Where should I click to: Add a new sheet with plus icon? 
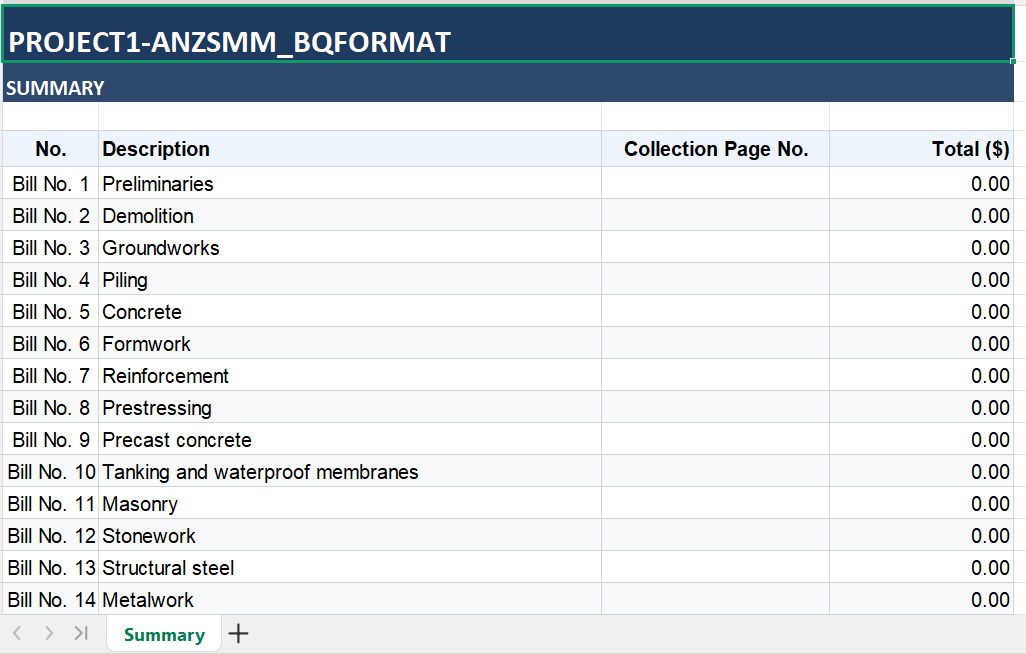238,634
